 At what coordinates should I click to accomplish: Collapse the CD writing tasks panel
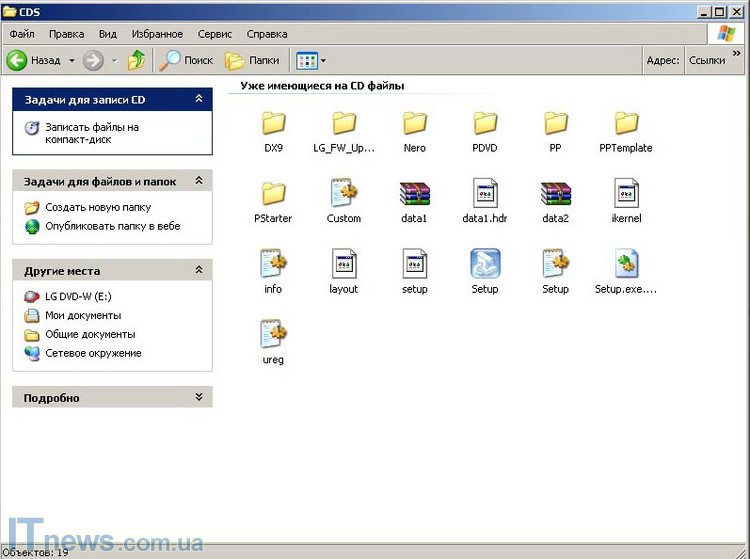[199, 99]
